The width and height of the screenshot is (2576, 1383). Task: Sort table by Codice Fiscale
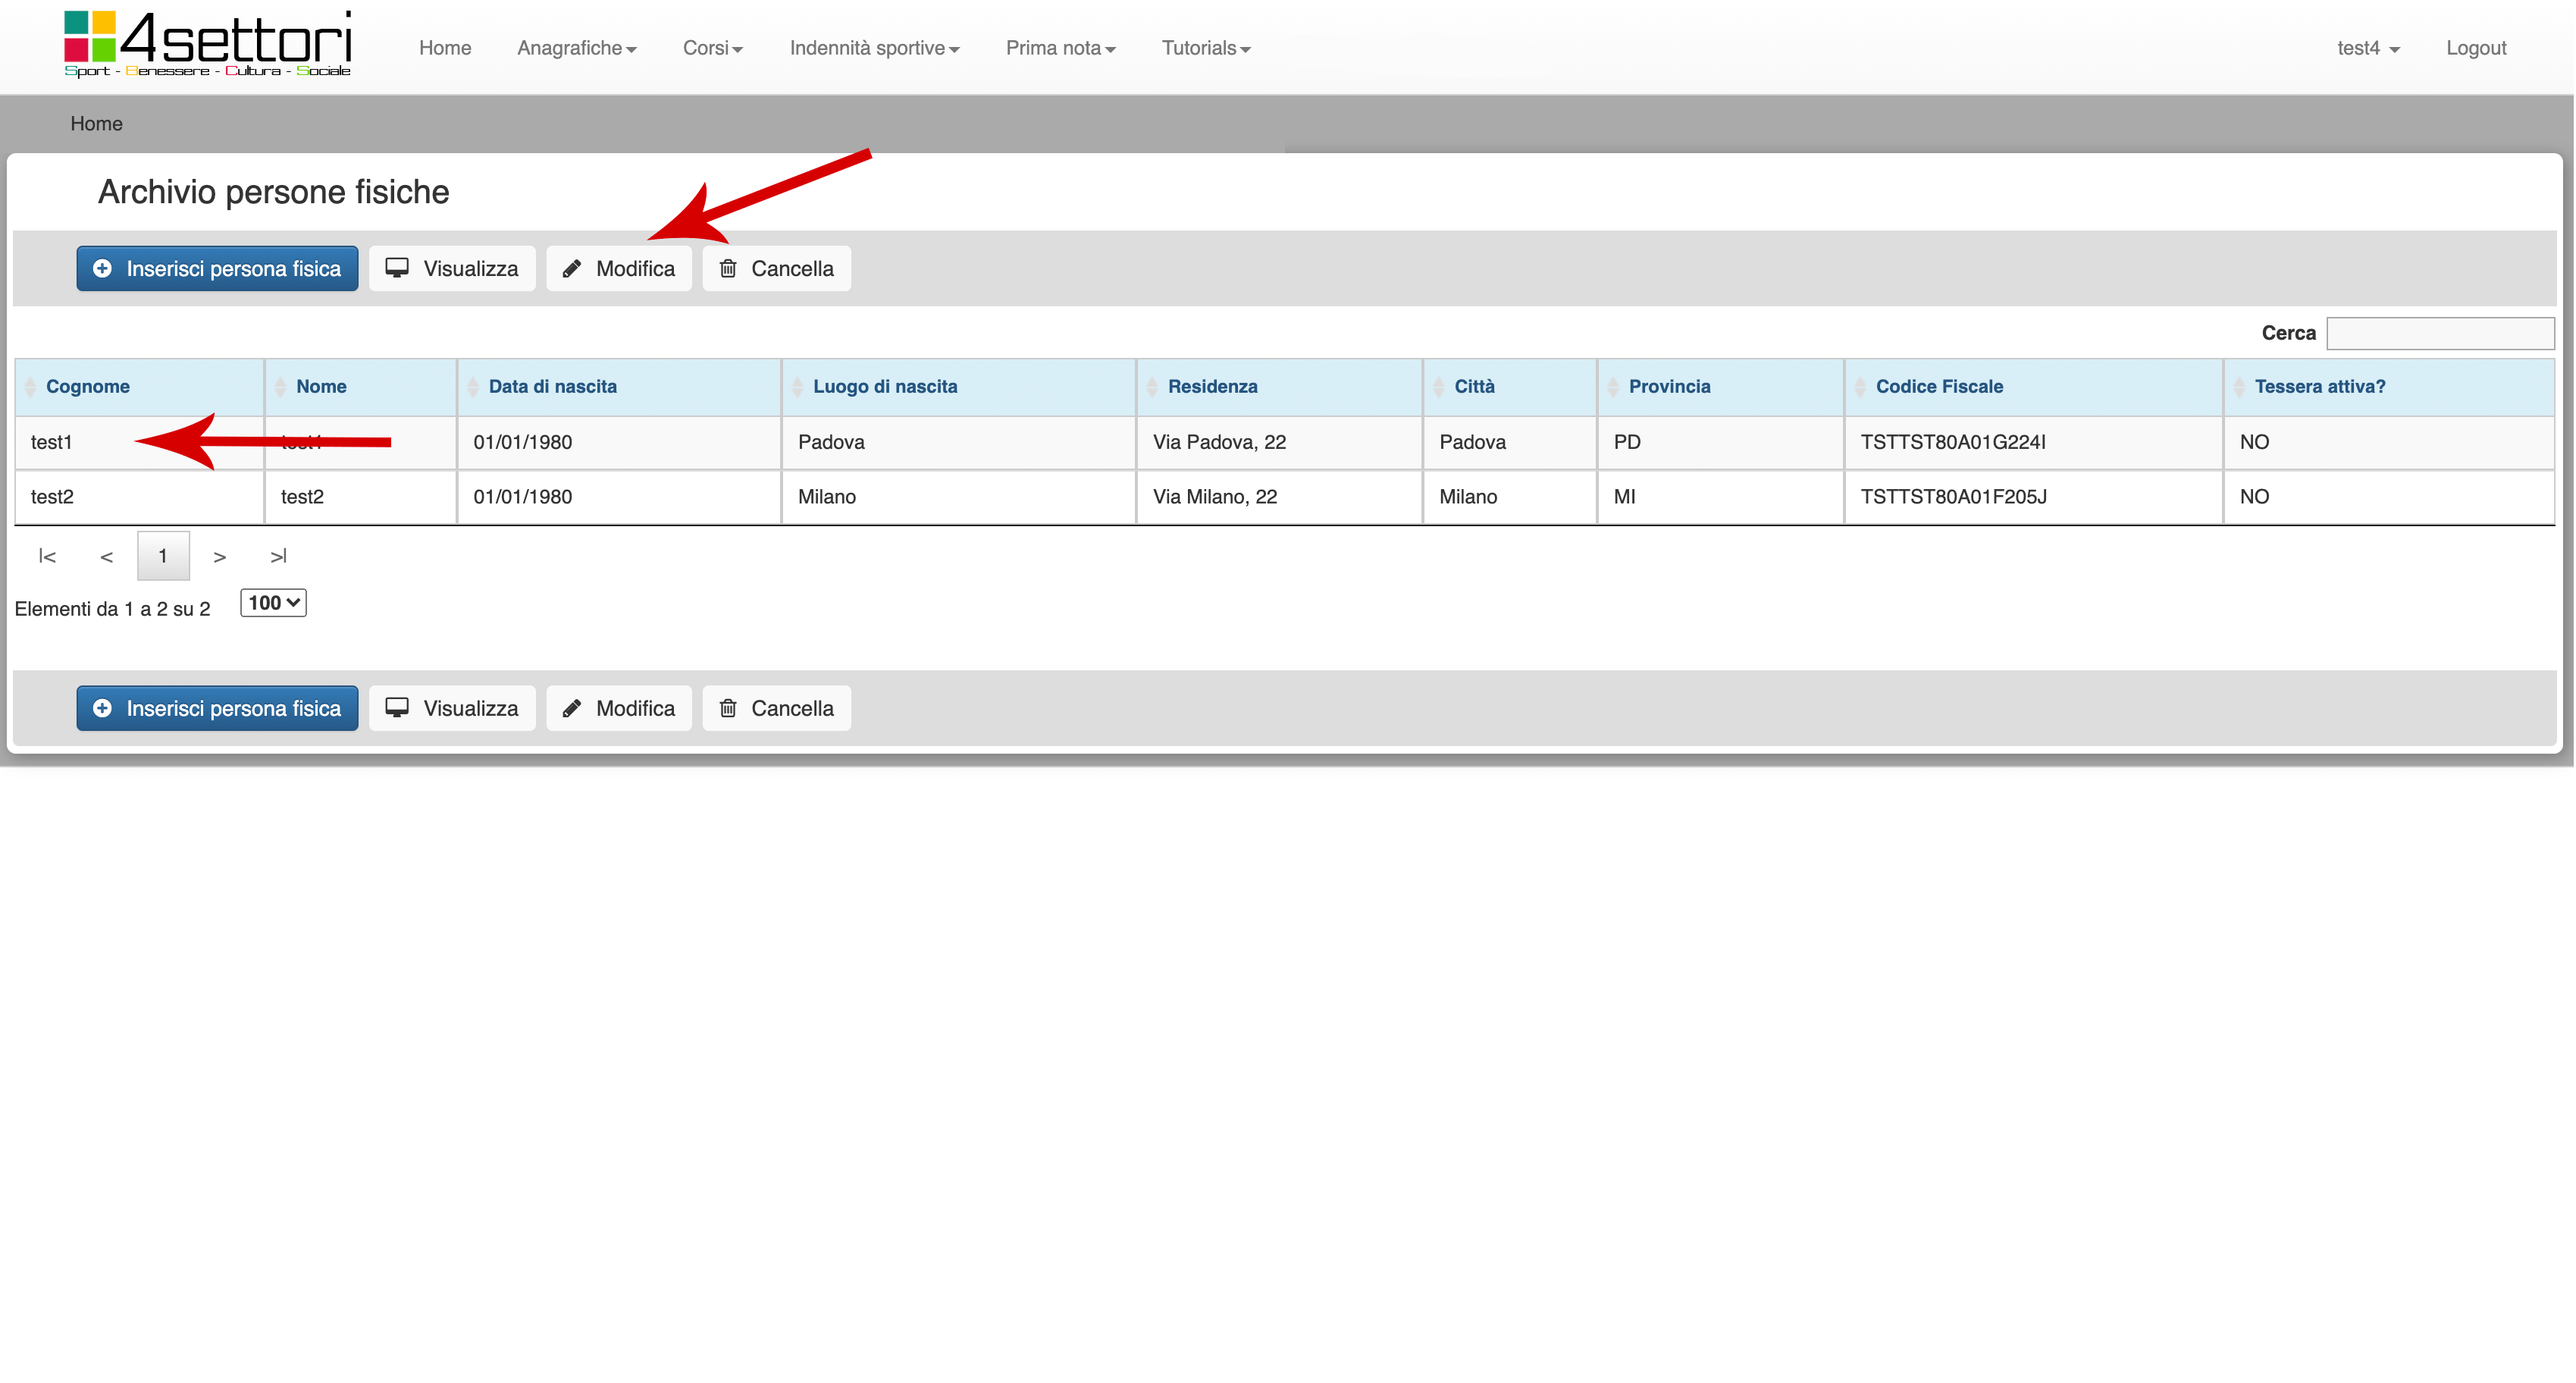[1938, 387]
